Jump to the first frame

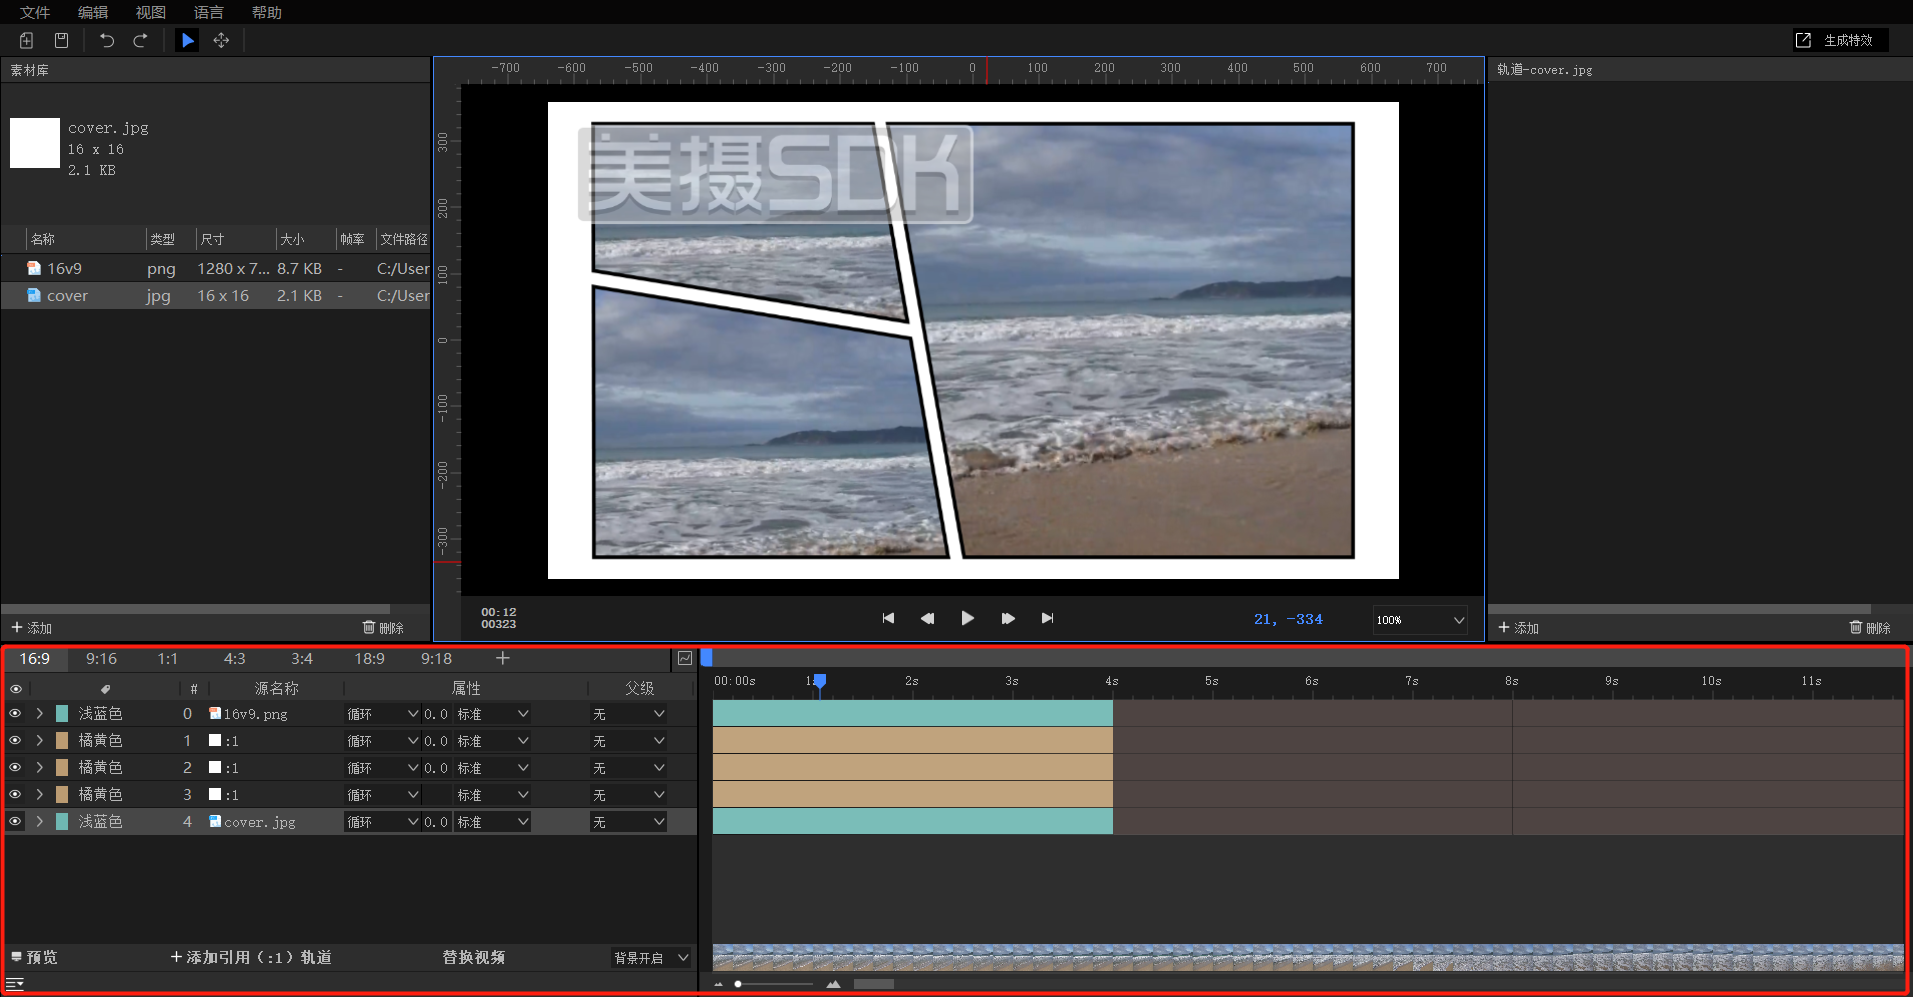tap(888, 618)
